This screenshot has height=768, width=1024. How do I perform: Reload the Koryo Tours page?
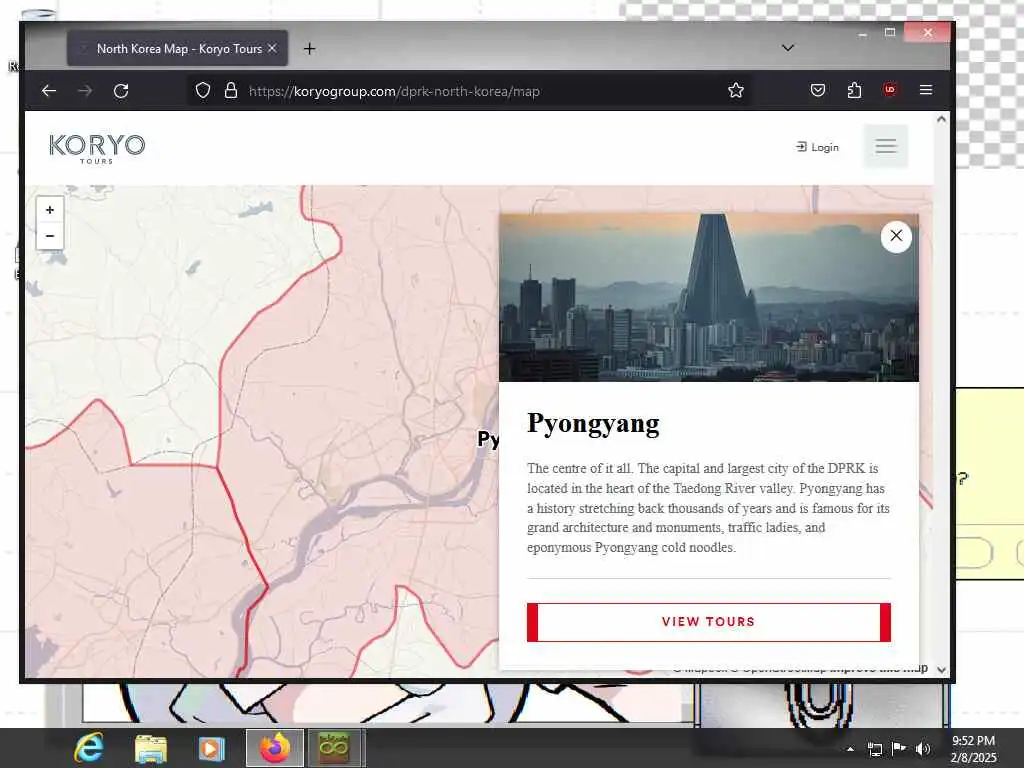pos(121,91)
